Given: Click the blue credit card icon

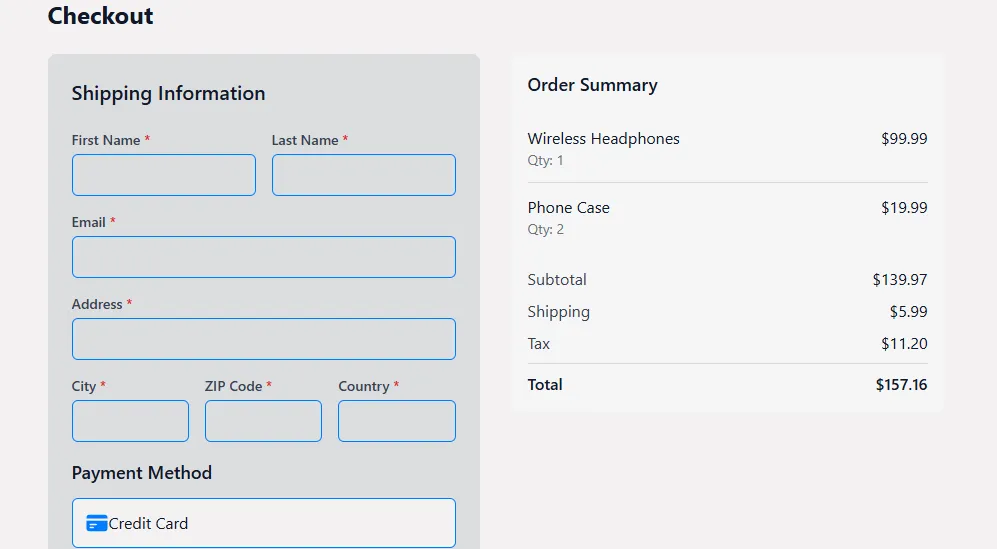Looking at the screenshot, I should (96, 523).
